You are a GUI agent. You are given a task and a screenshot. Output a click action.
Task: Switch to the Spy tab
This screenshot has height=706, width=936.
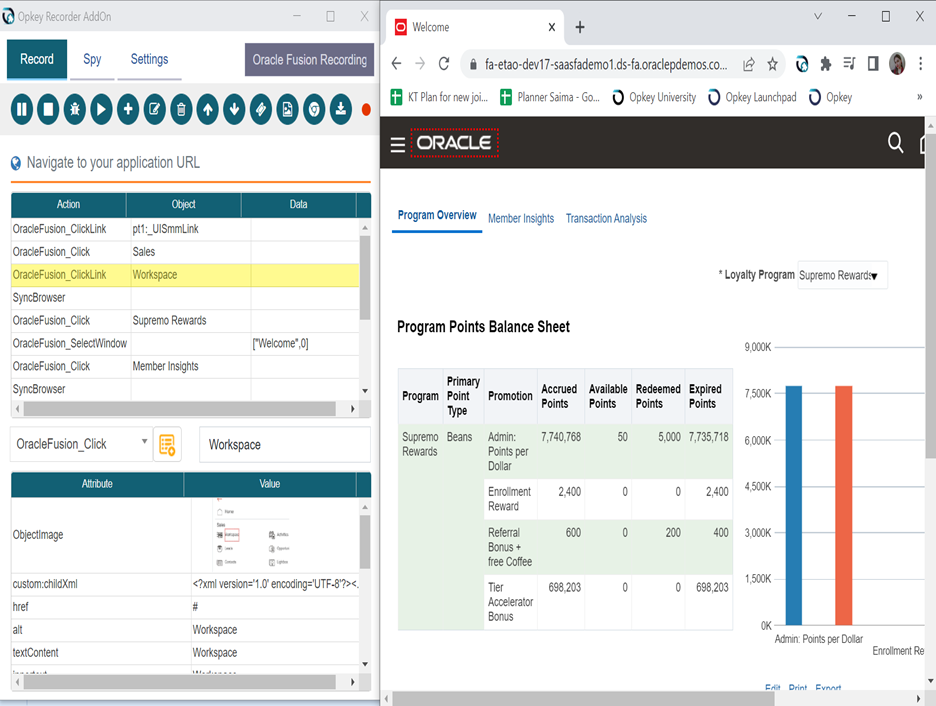[92, 59]
